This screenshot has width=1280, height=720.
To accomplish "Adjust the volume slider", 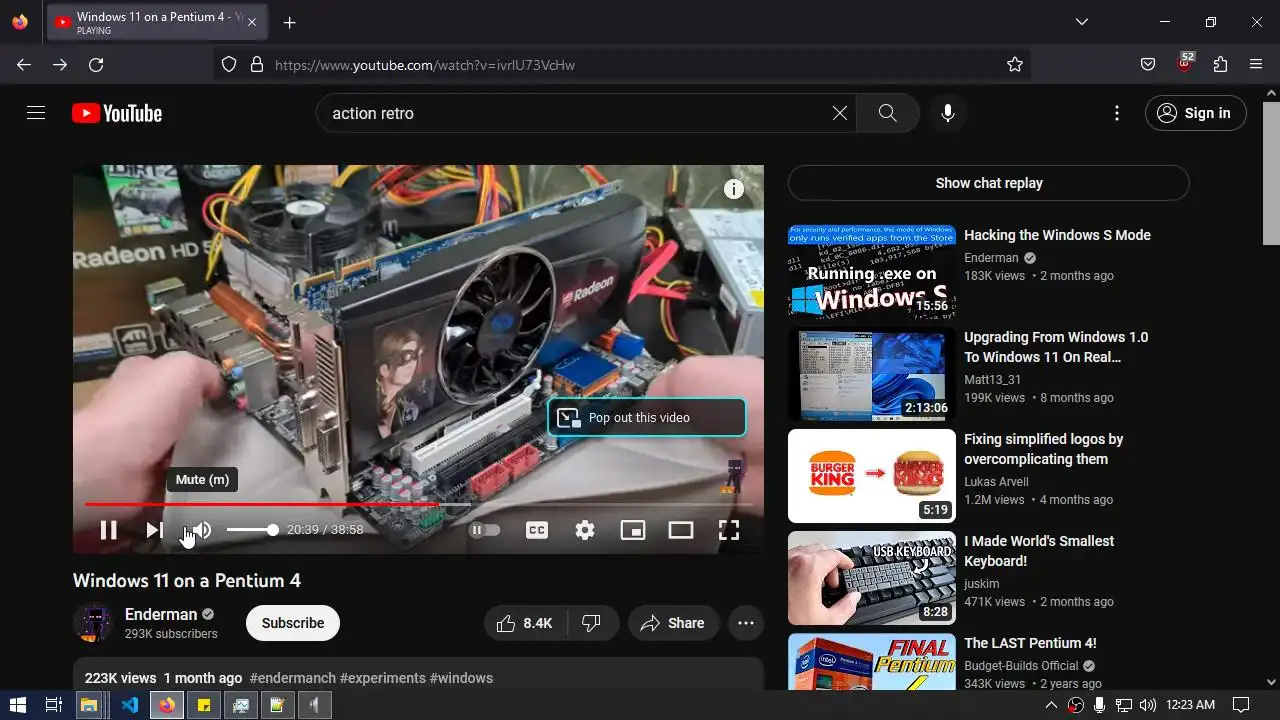I will 252,530.
